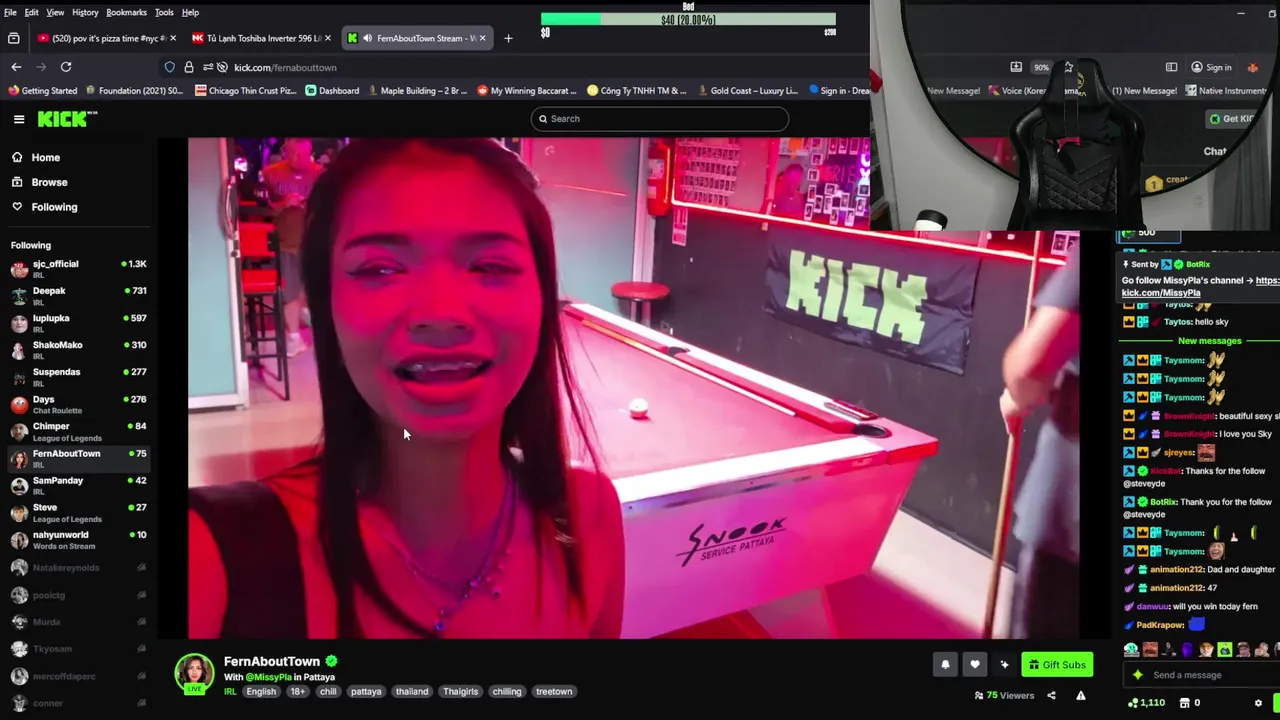Open luplupka channel in Following list
The height and width of the screenshot is (720, 1280).
click(78, 322)
